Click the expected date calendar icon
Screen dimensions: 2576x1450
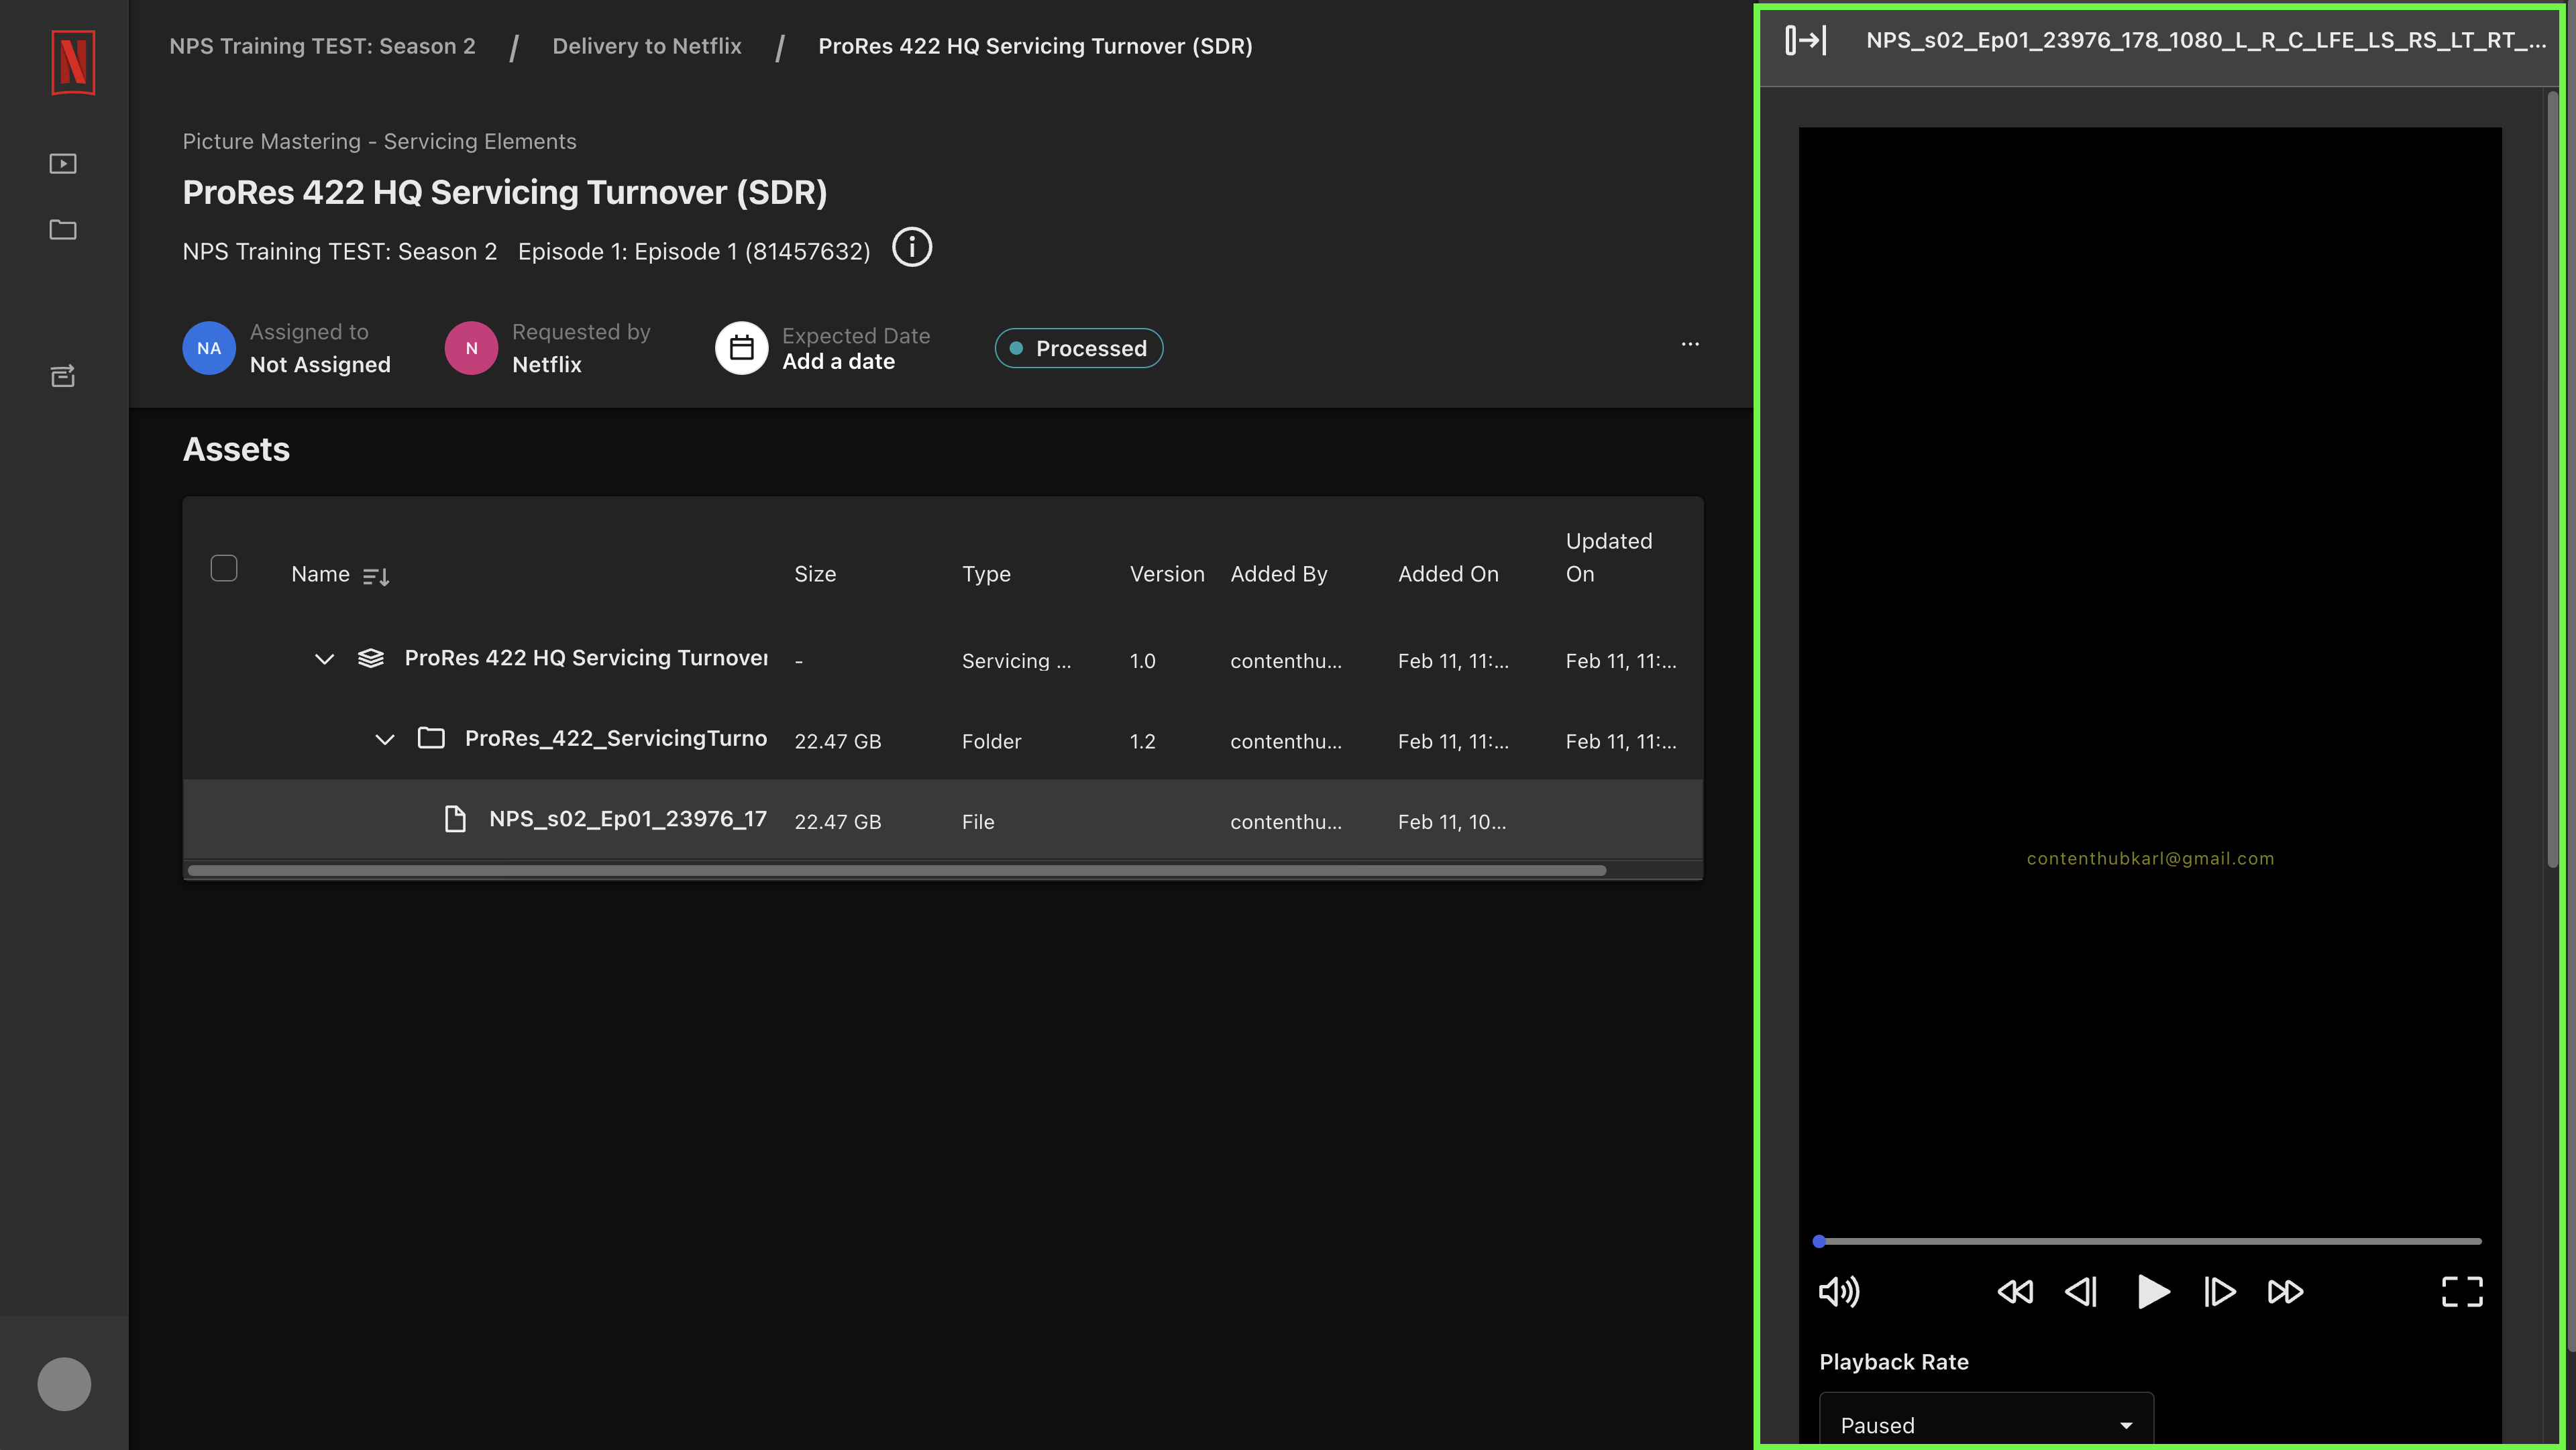point(741,348)
